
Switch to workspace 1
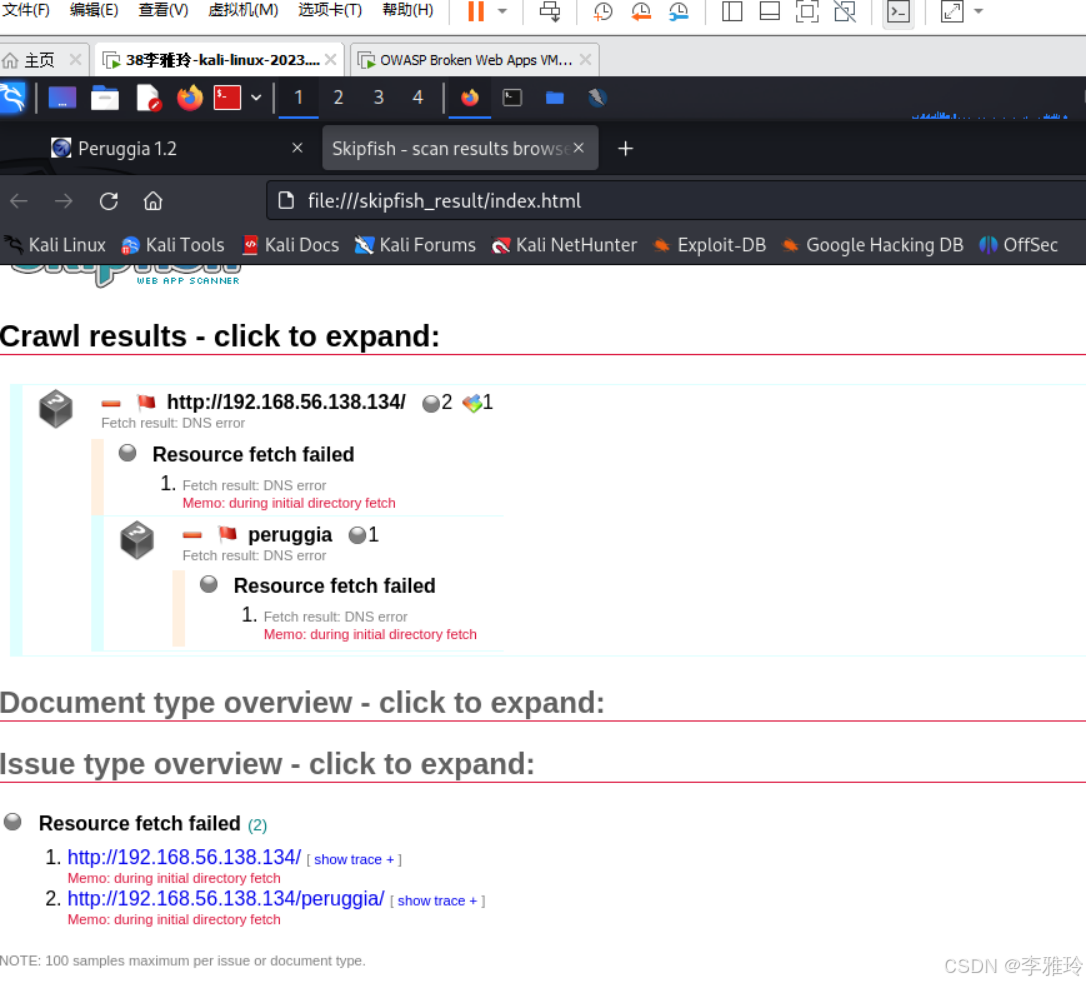click(x=298, y=98)
